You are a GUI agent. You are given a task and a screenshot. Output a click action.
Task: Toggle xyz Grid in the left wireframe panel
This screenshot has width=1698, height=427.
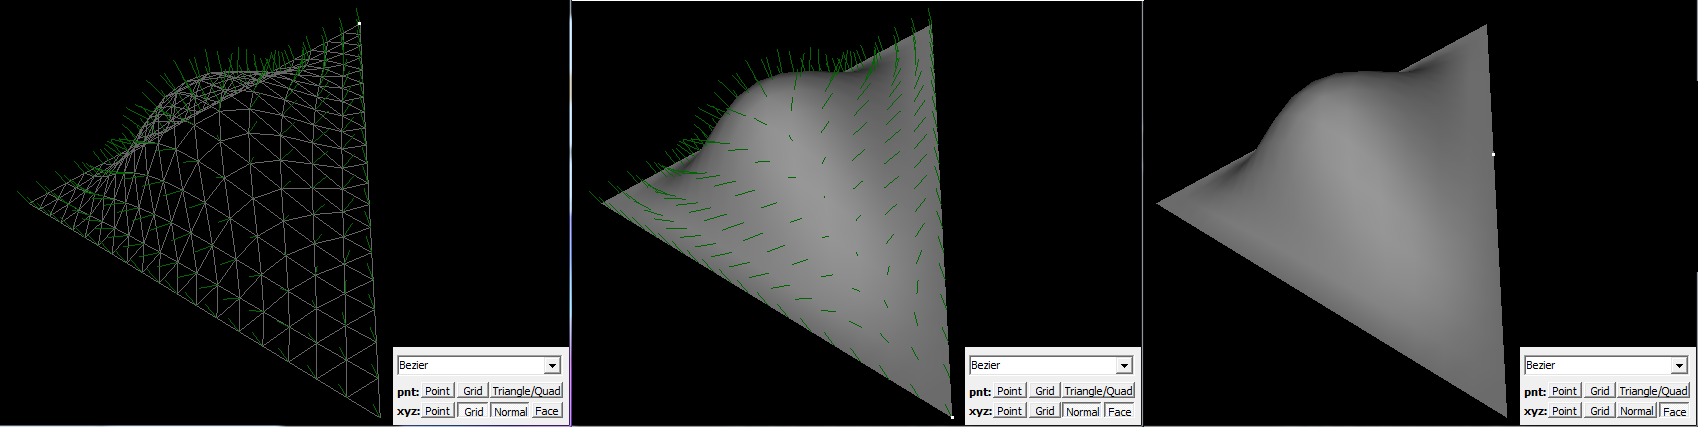click(473, 411)
